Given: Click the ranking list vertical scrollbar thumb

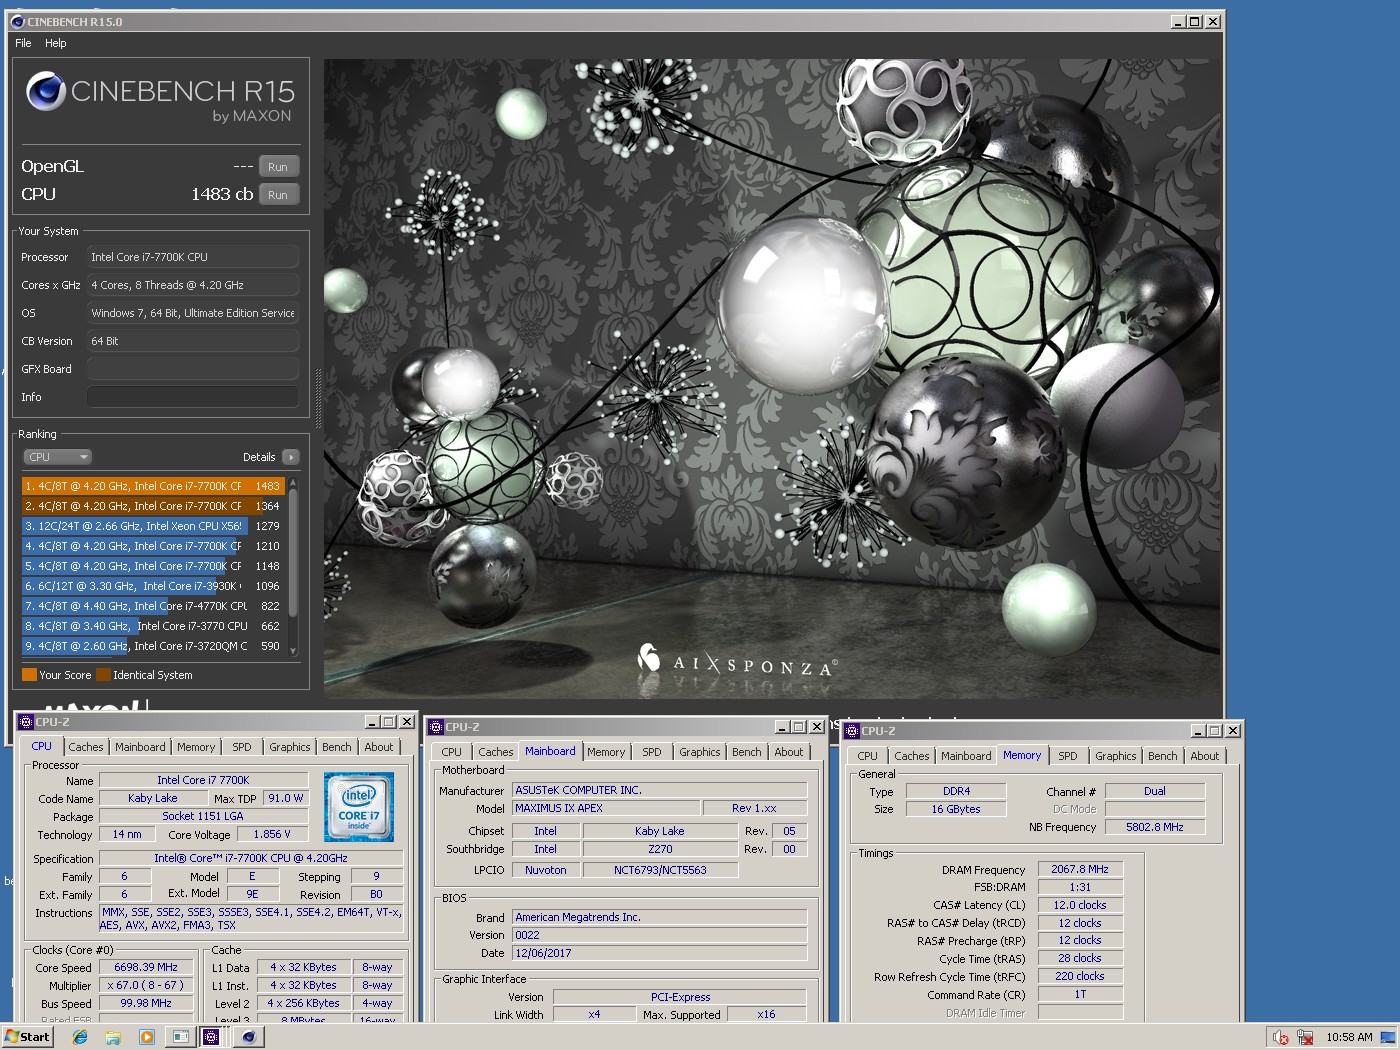Looking at the screenshot, I should (x=293, y=552).
